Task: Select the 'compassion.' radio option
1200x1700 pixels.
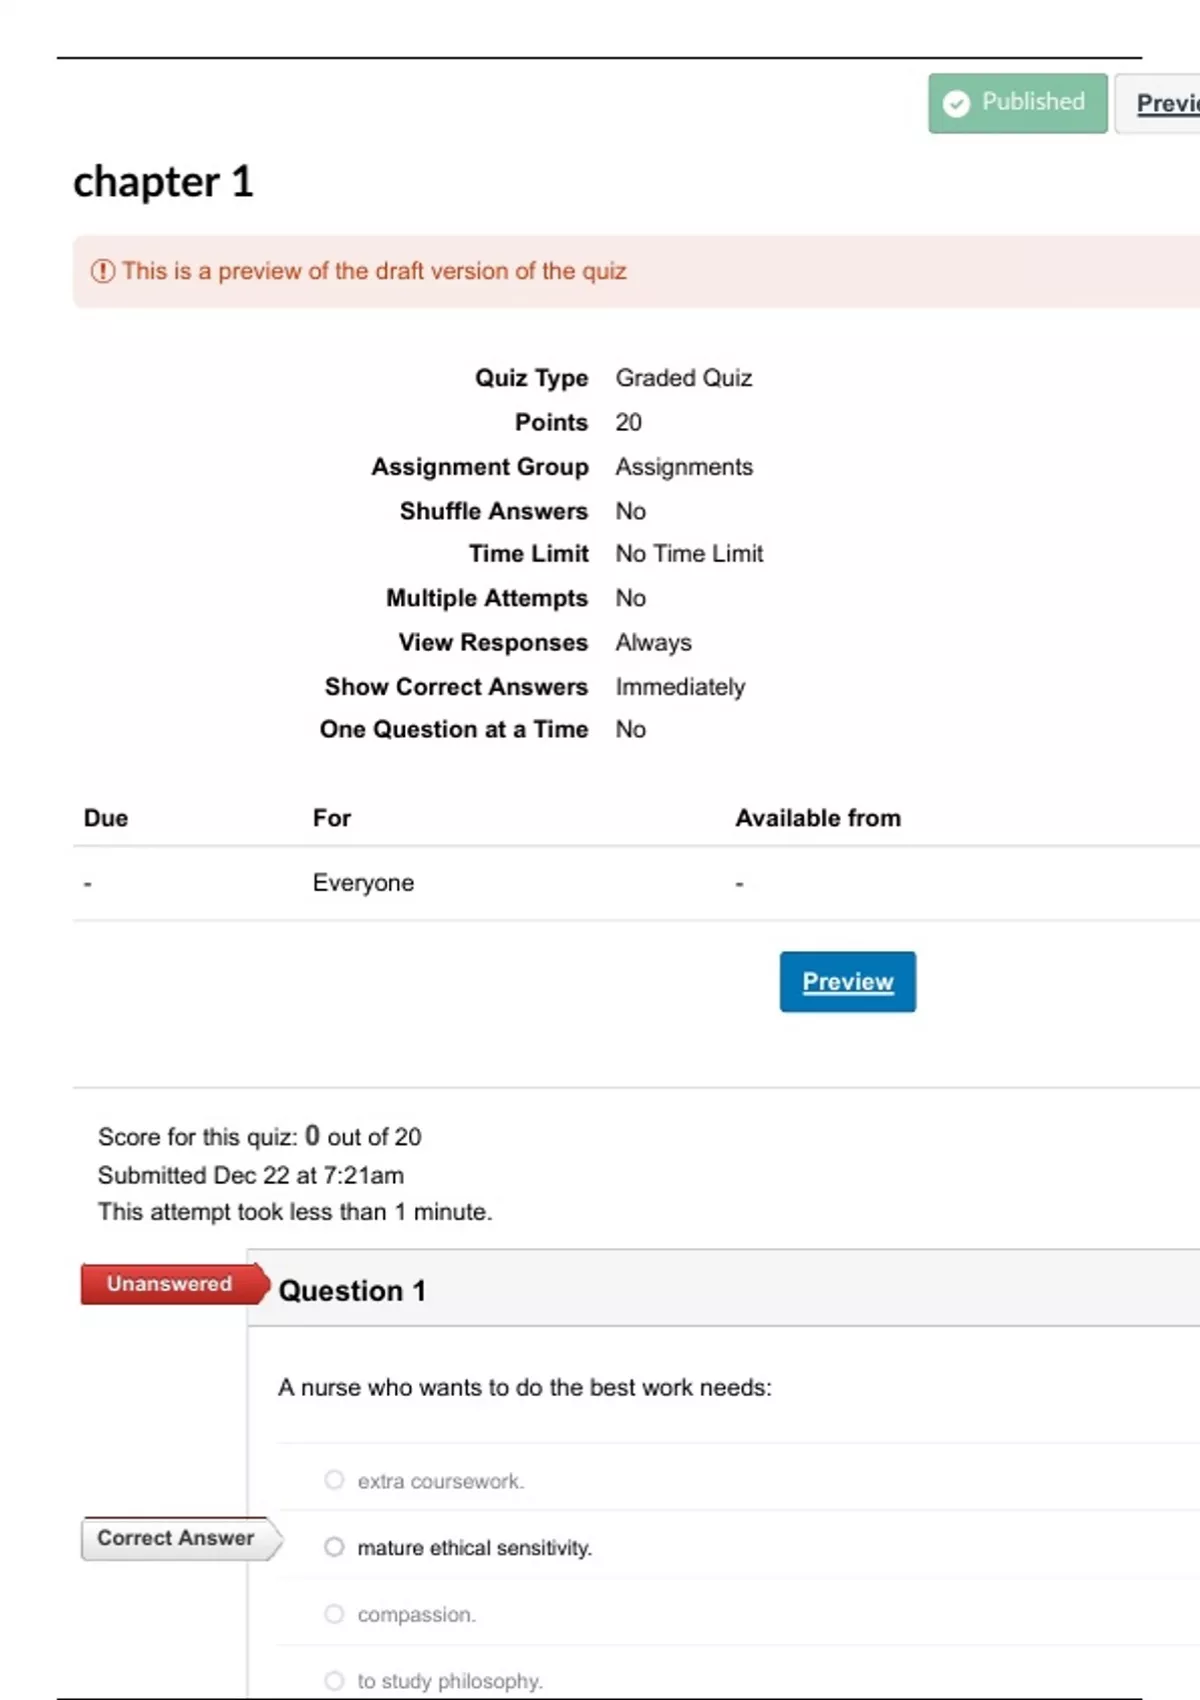Action: click(334, 1614)
